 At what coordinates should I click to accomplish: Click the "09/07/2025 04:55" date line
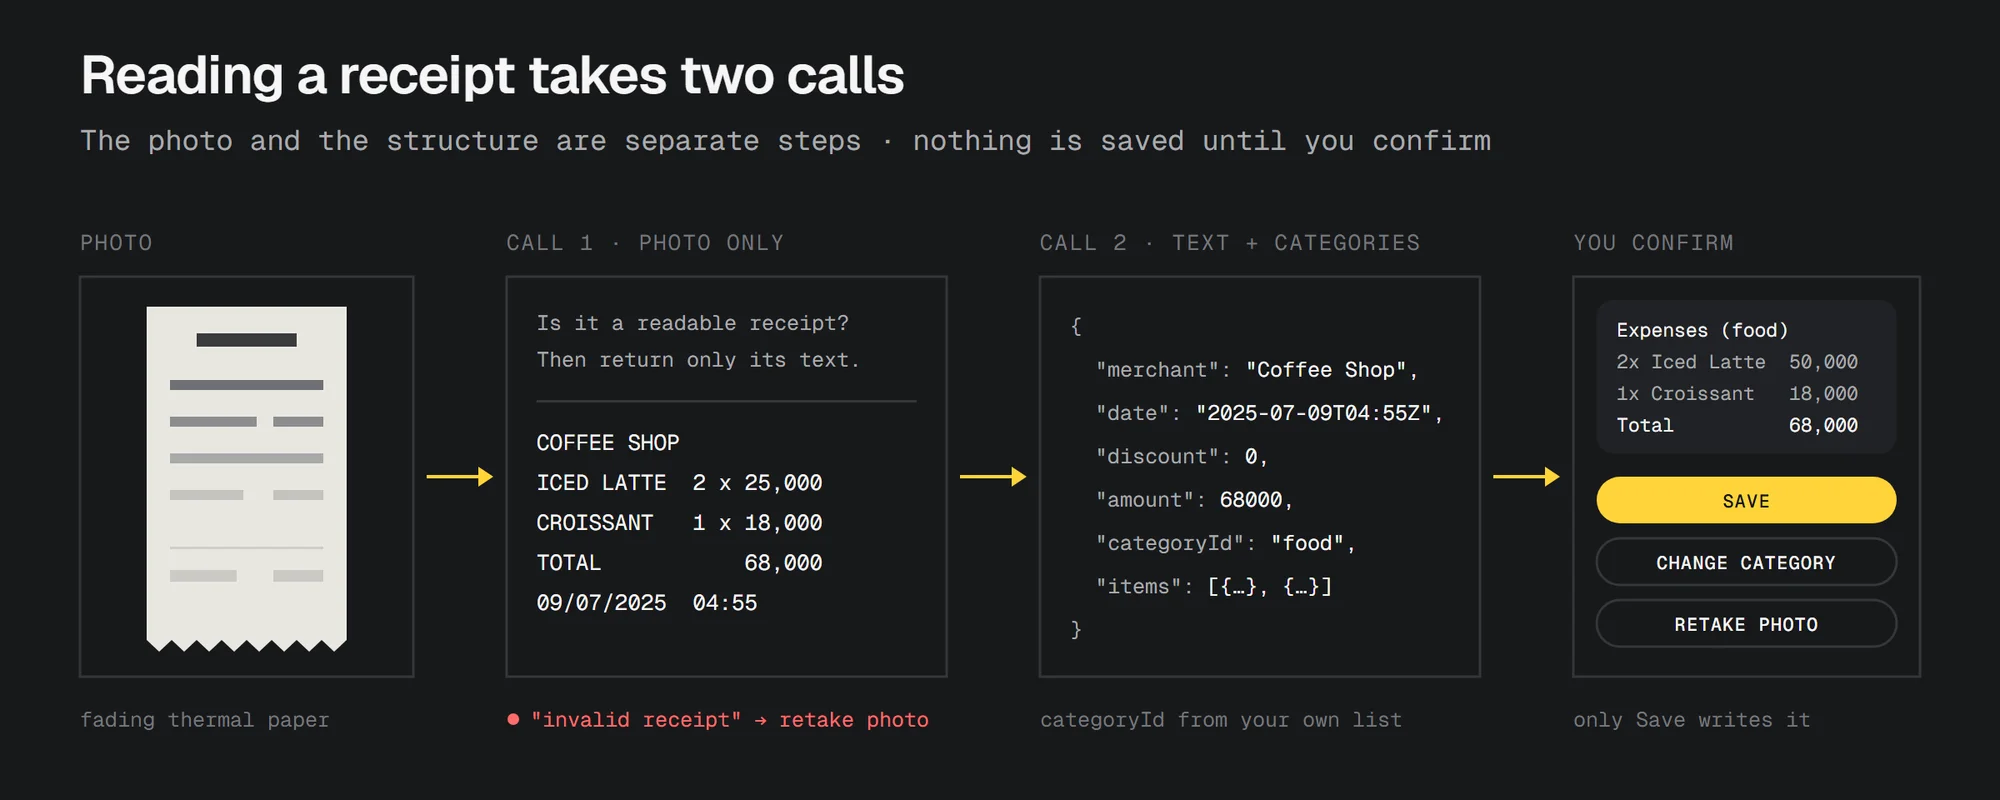tap(647, 603)
